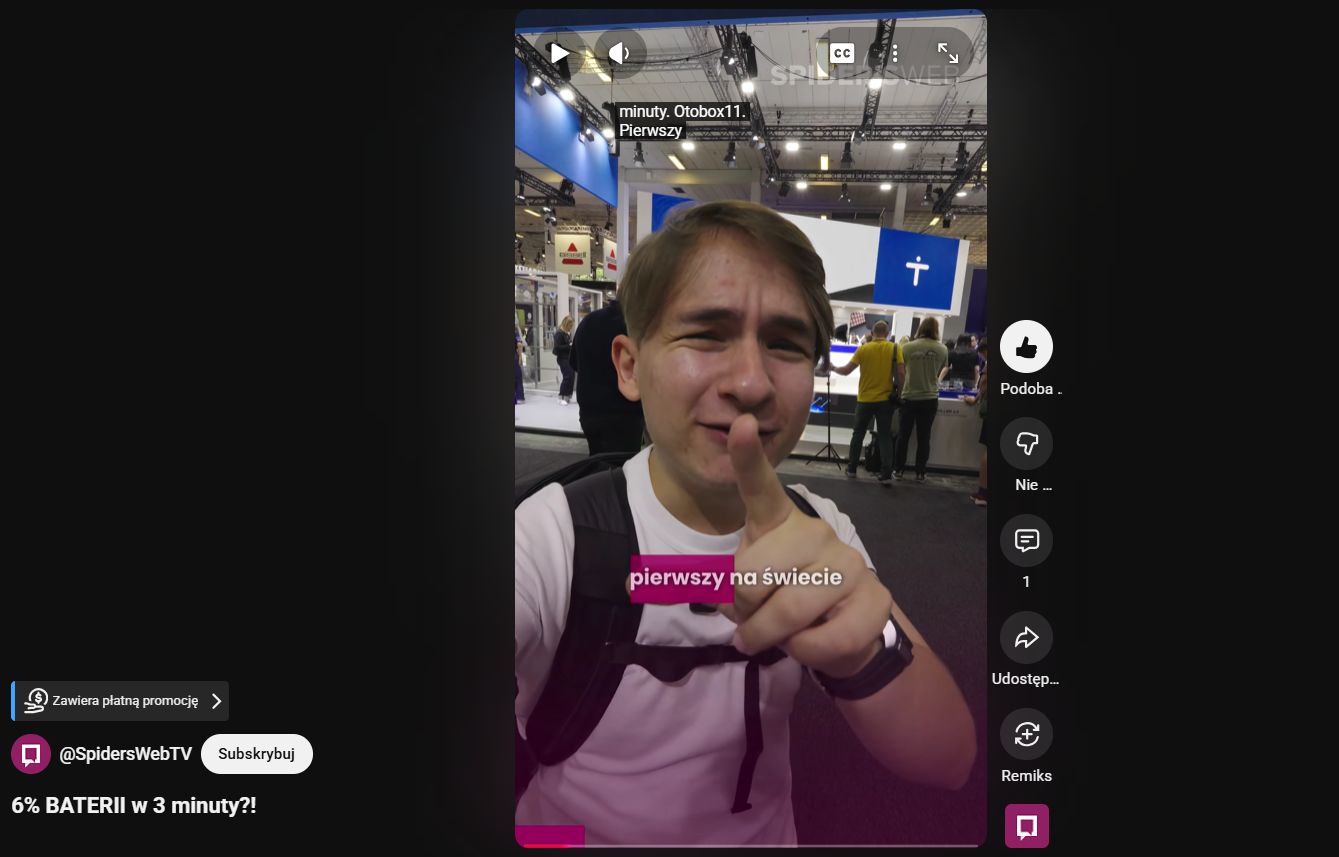This screenshot has height=857, width=1339.
Task: Dislike the Short with the thumbs-down icon
Action: coord(1026,443)
